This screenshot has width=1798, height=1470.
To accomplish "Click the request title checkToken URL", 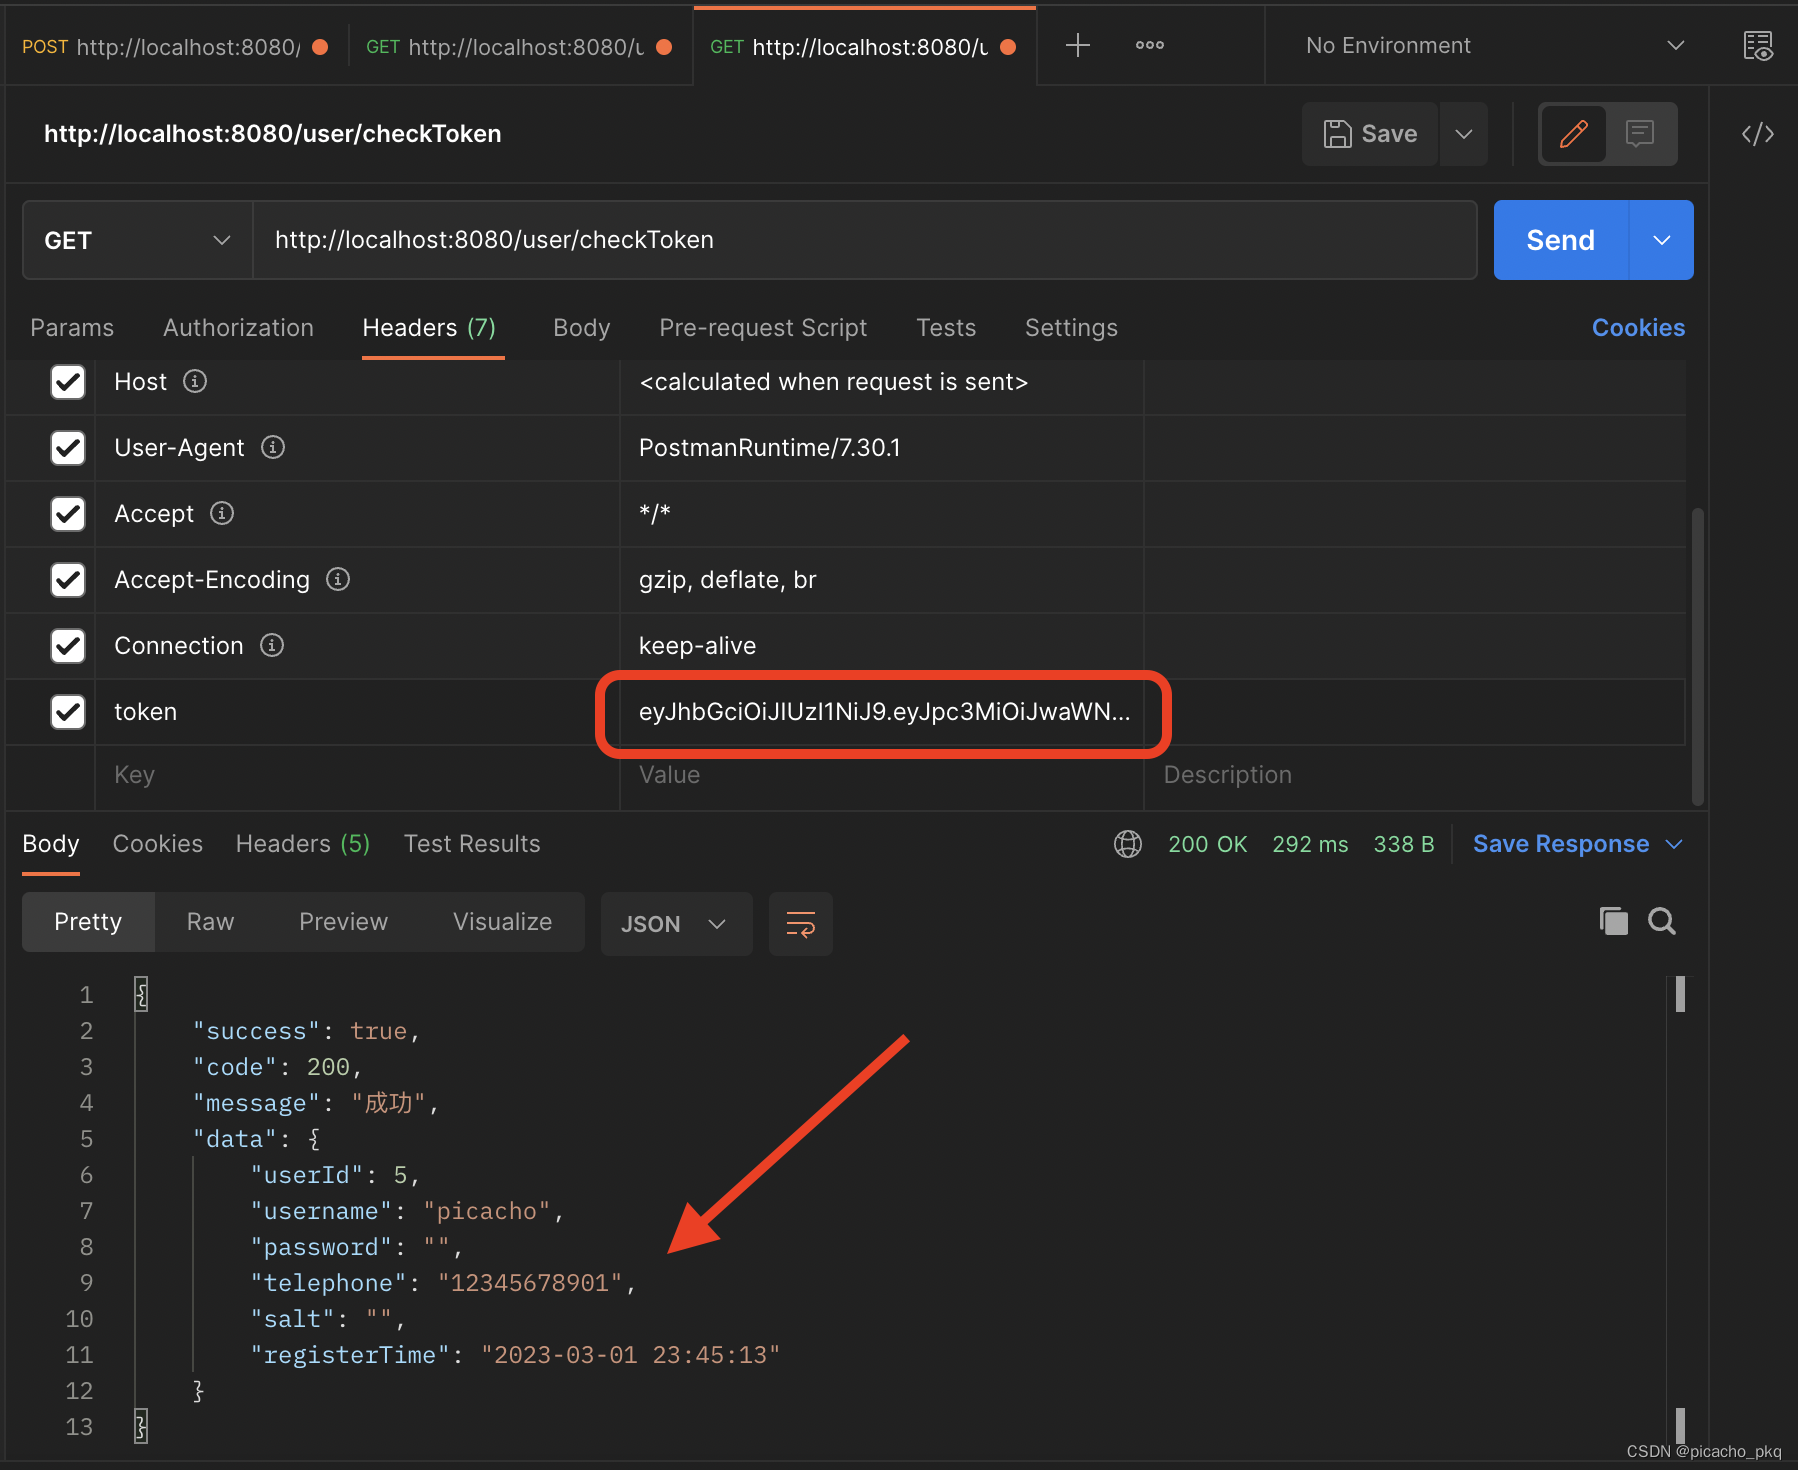I will (x=272, y=134).
